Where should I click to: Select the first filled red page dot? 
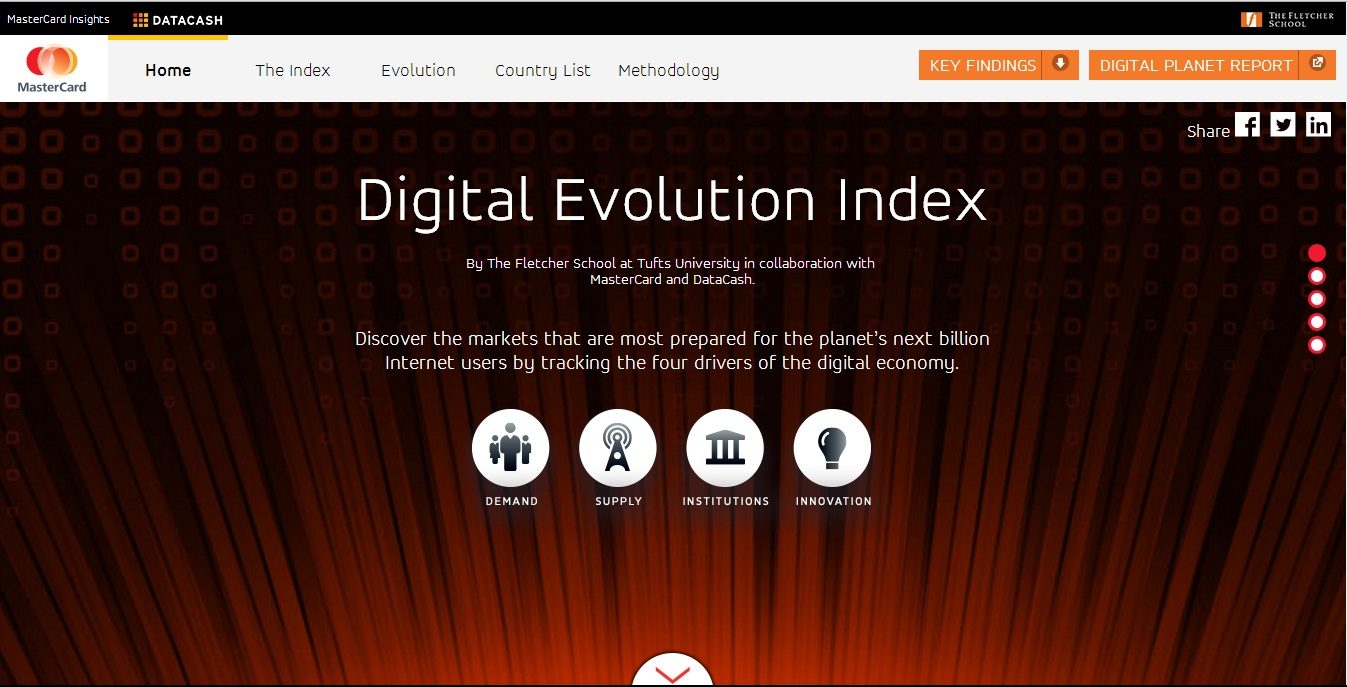tap(1317, 253)
